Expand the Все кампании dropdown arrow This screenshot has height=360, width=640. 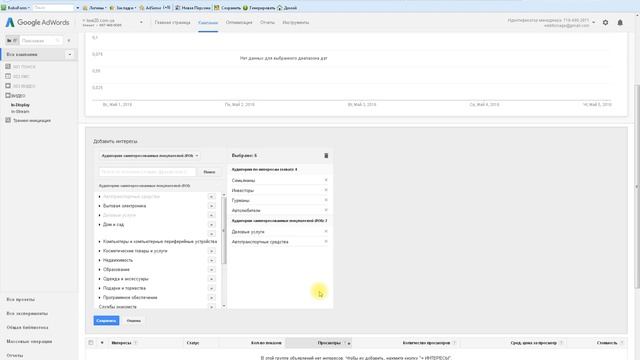point(70,54)
